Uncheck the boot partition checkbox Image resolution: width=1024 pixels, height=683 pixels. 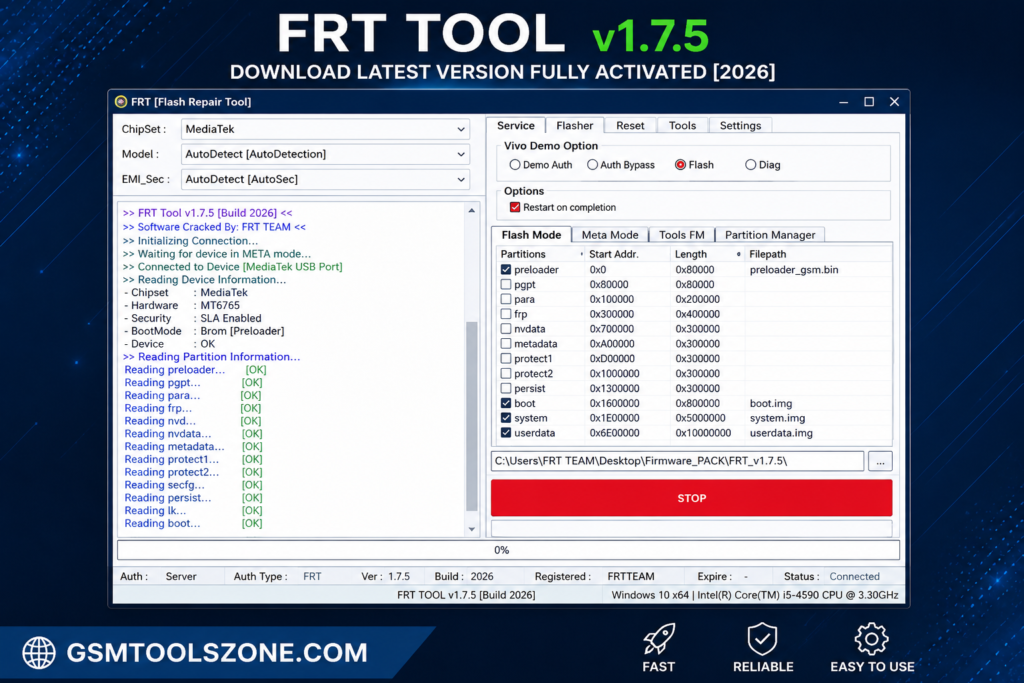pos(506,403)
